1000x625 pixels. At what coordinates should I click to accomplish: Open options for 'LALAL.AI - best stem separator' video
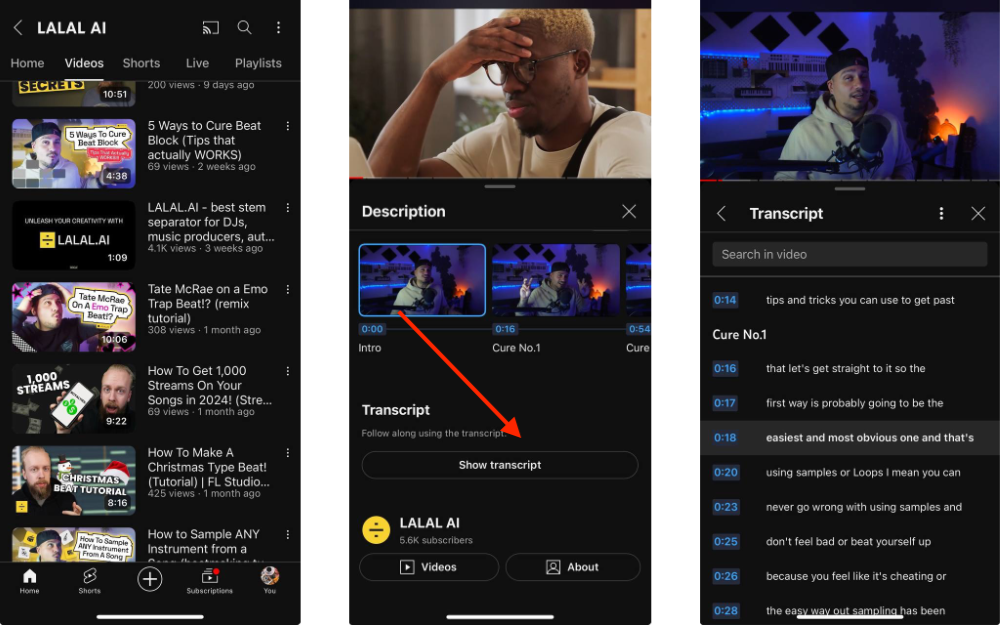tap(288, 208)
